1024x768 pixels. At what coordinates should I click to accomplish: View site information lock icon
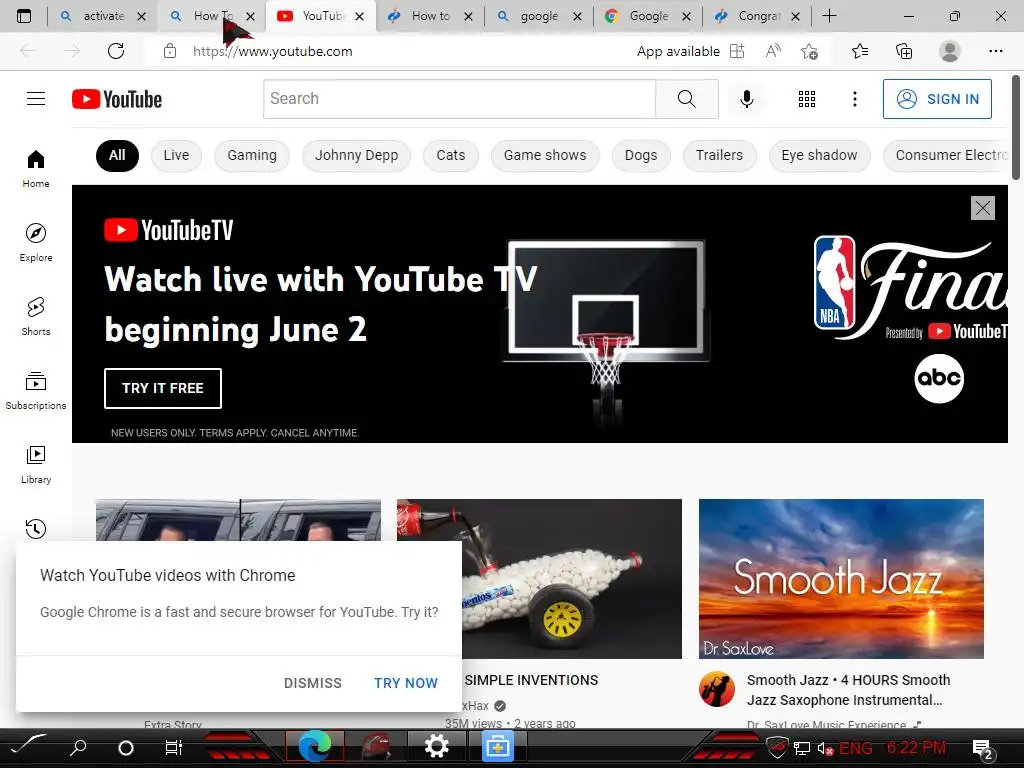click(170, 51)
